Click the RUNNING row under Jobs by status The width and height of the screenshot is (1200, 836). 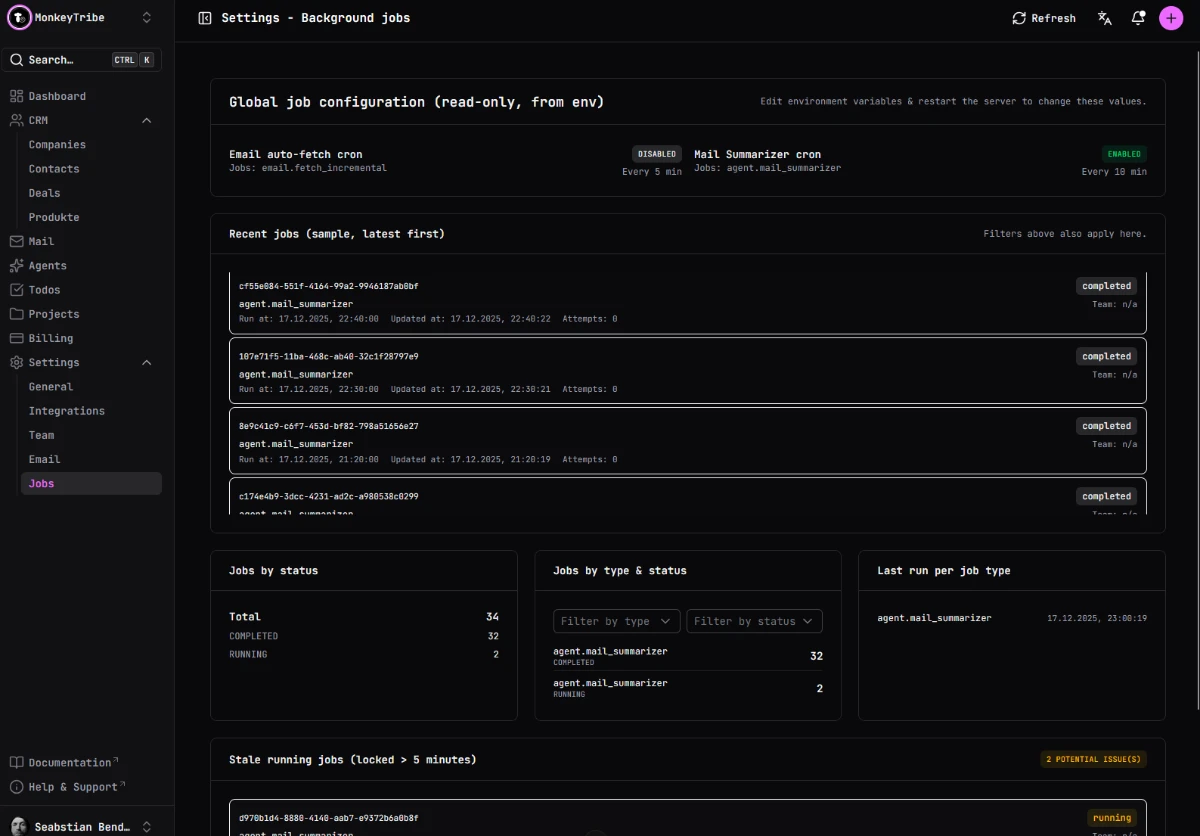click(x=364, y=654)
